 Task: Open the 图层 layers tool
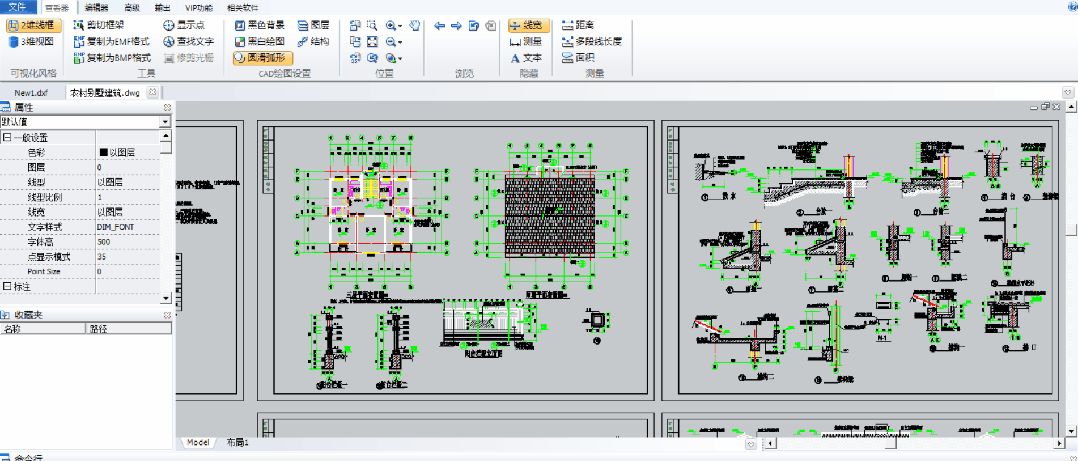pyautogui.click(x=313, y=24)
